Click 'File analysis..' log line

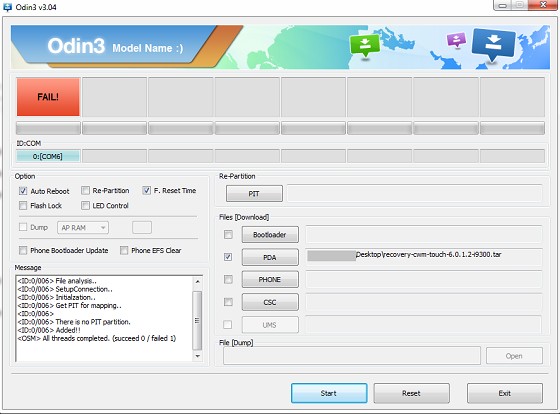pos(57,281)
